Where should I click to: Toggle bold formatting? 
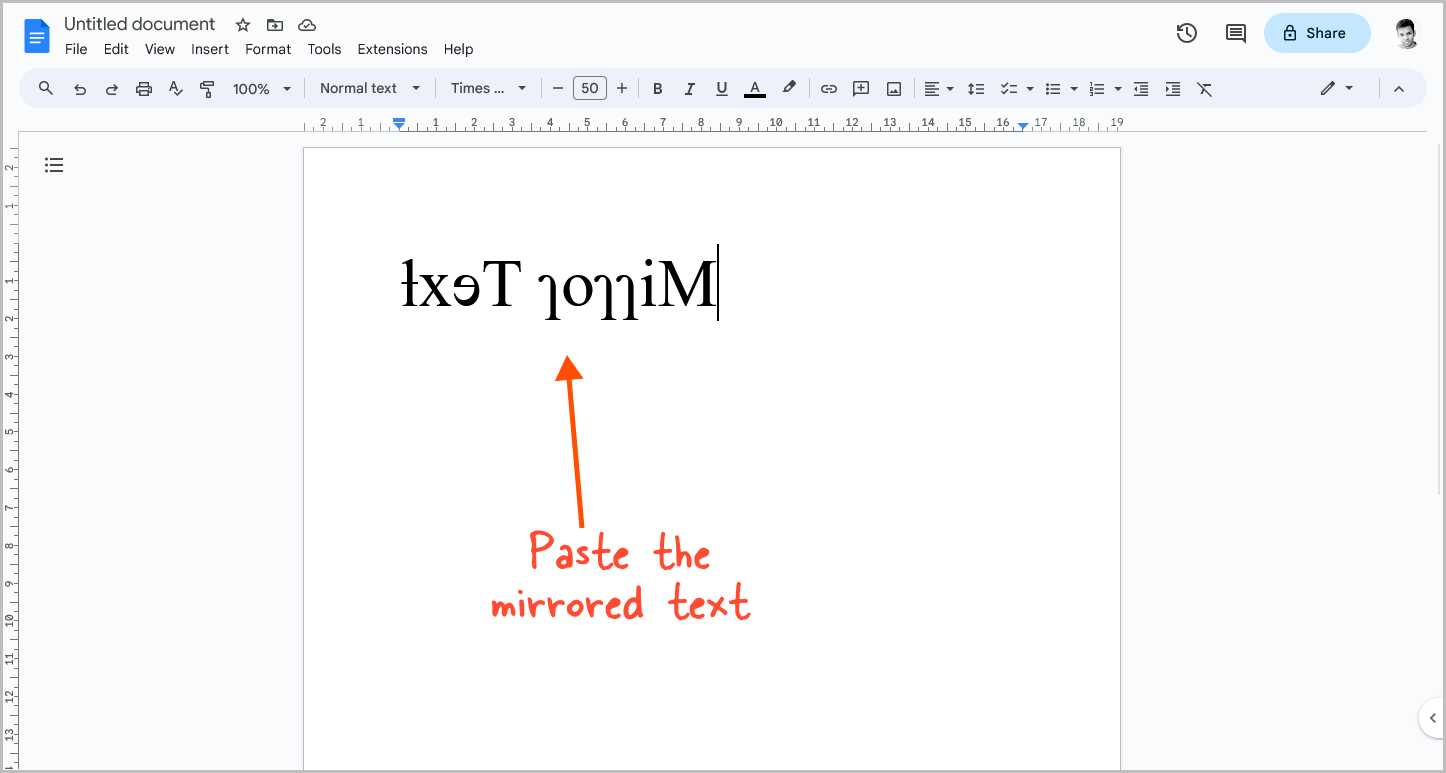coord(657,88)
